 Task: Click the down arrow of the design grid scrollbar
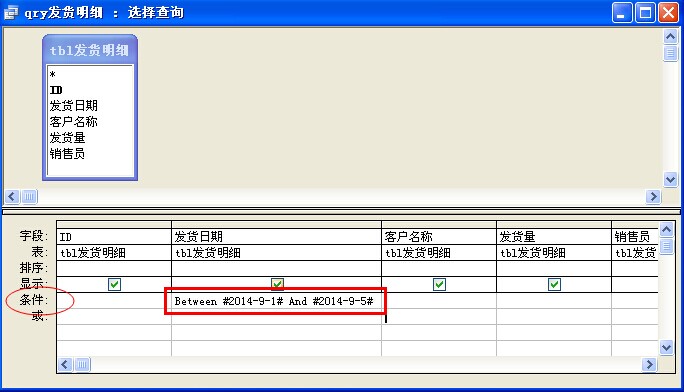tap(666, 348)
